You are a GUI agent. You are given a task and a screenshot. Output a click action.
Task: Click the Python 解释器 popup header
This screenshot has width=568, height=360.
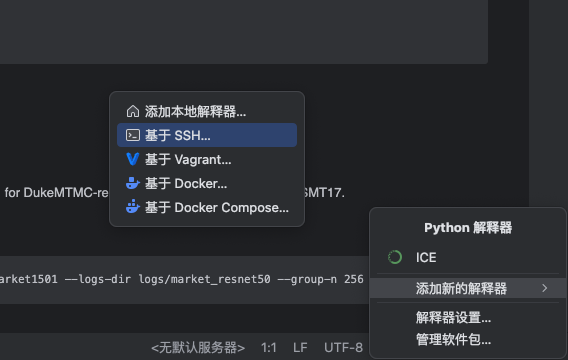click(x=468, y=228)
